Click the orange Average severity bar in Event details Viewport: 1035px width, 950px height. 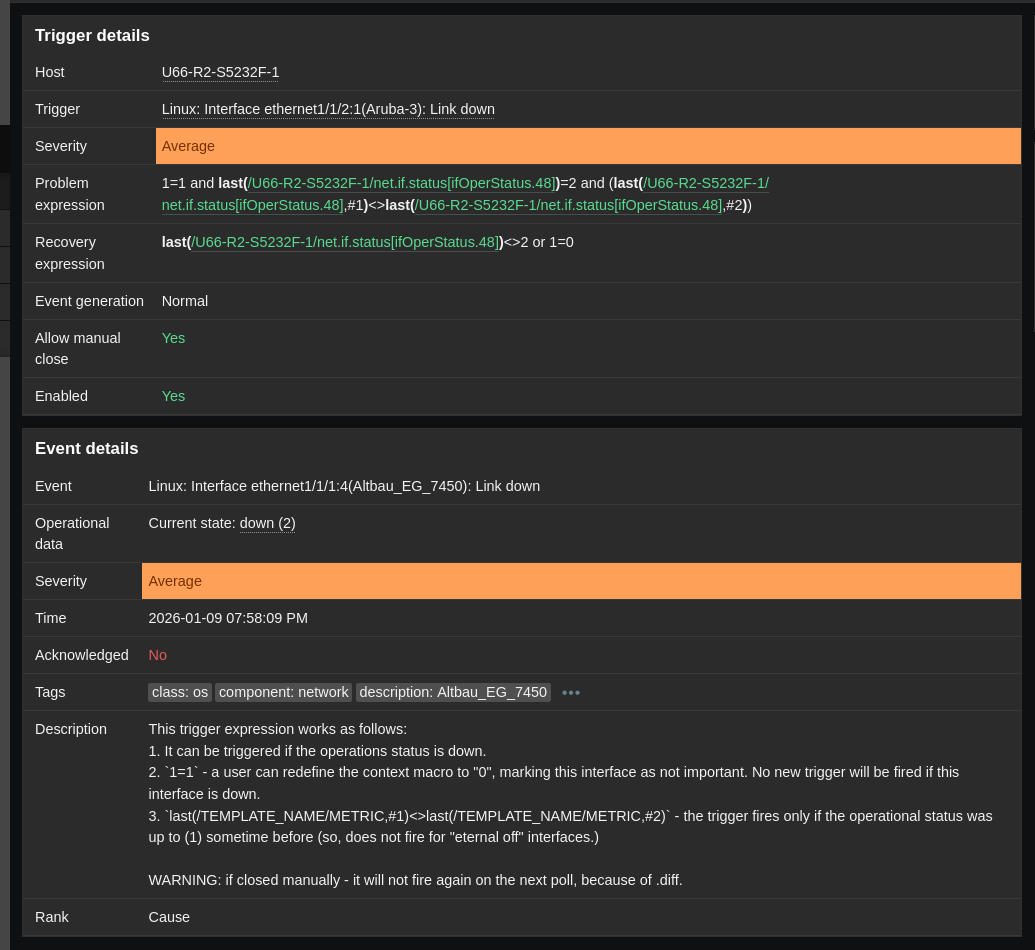click(x=581, y=581)
